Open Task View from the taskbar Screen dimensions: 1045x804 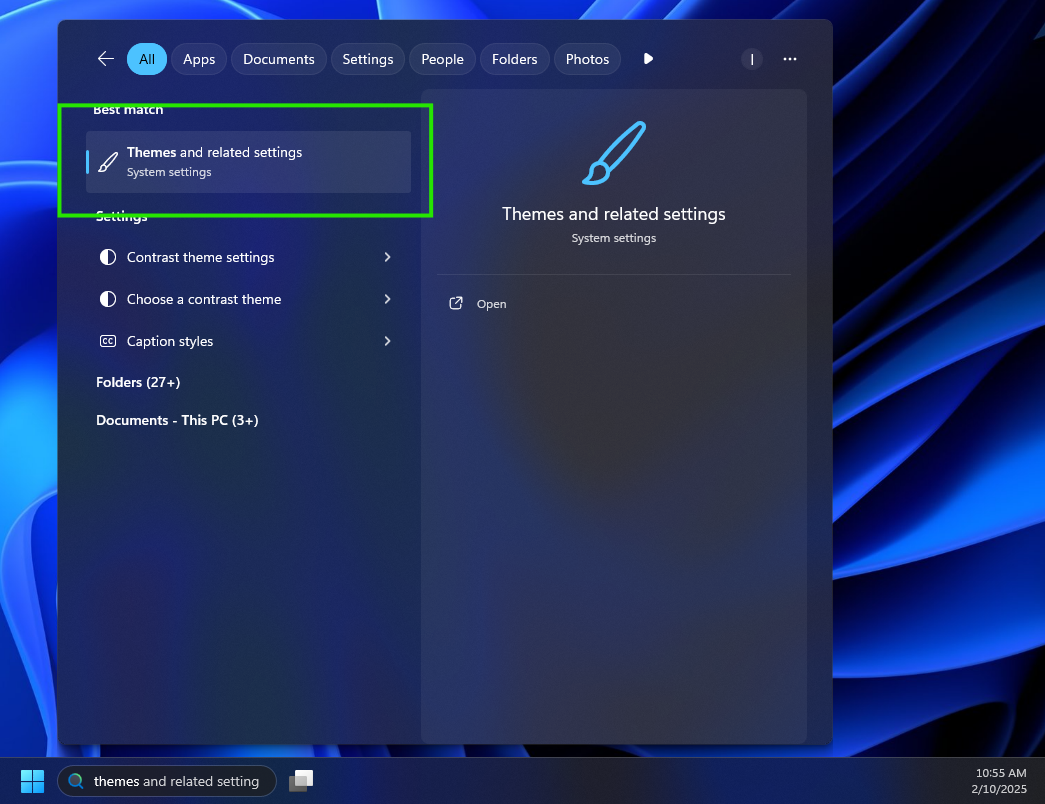(301, 781)
